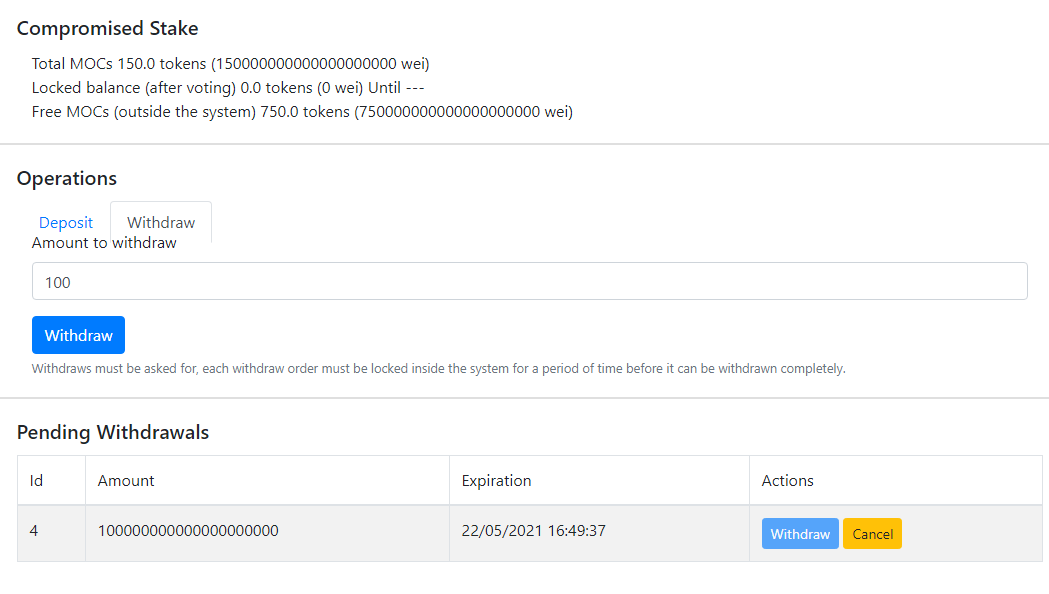Image resolution: width=1049 pixels, height=594 pixels.
Task: Switch to the Deposit tab
Action: tap(66, 222)
